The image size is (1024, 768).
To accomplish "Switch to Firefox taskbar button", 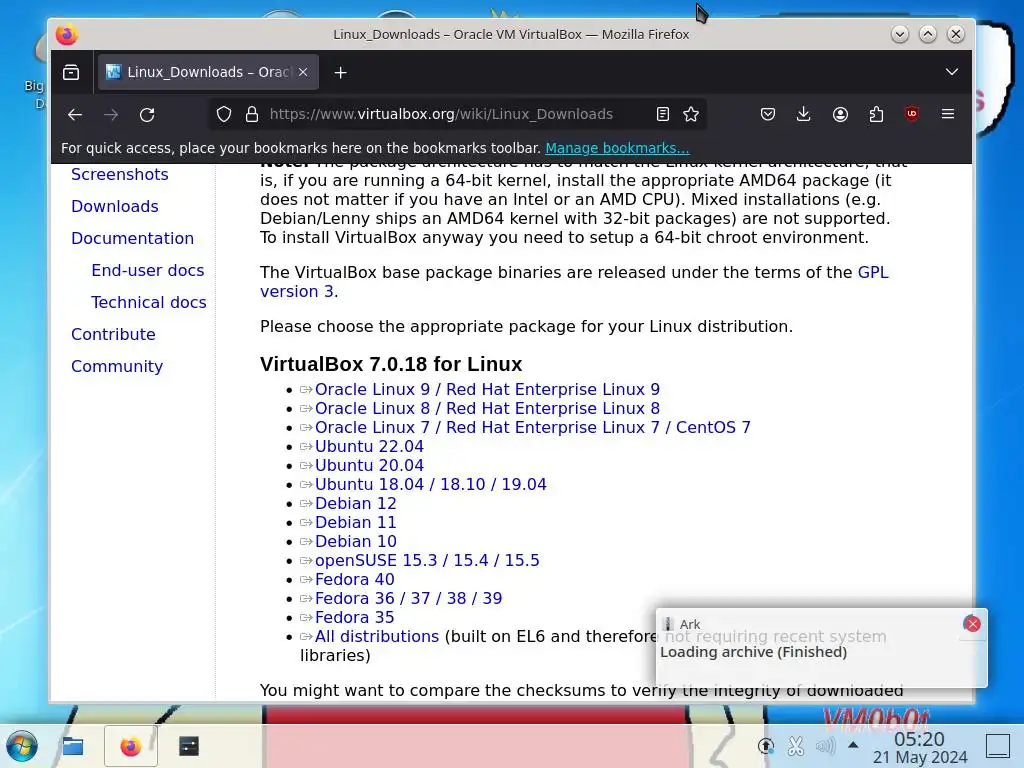I will [x=131, y=746].
